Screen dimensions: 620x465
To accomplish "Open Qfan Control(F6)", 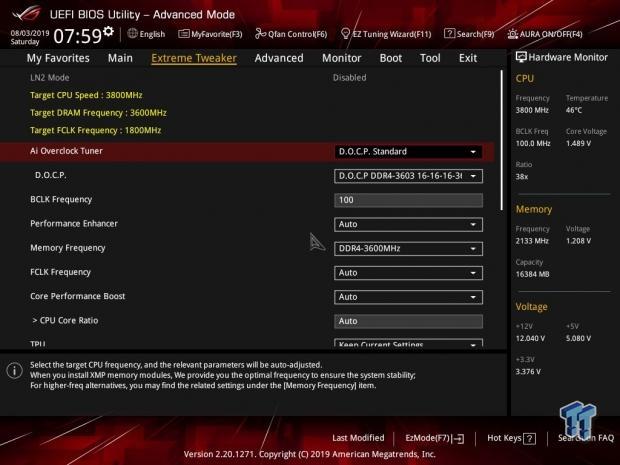I will coord(297,34).
